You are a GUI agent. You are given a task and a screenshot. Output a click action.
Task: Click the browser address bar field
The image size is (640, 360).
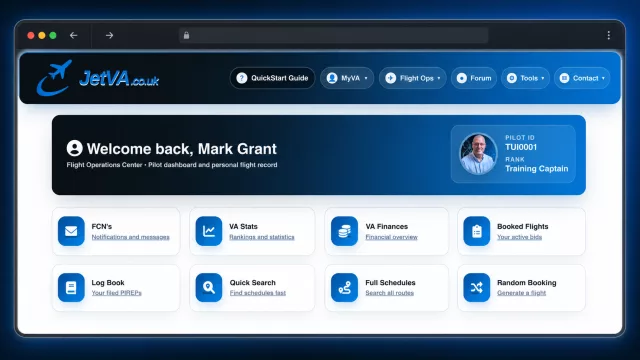tap(333, 36)
